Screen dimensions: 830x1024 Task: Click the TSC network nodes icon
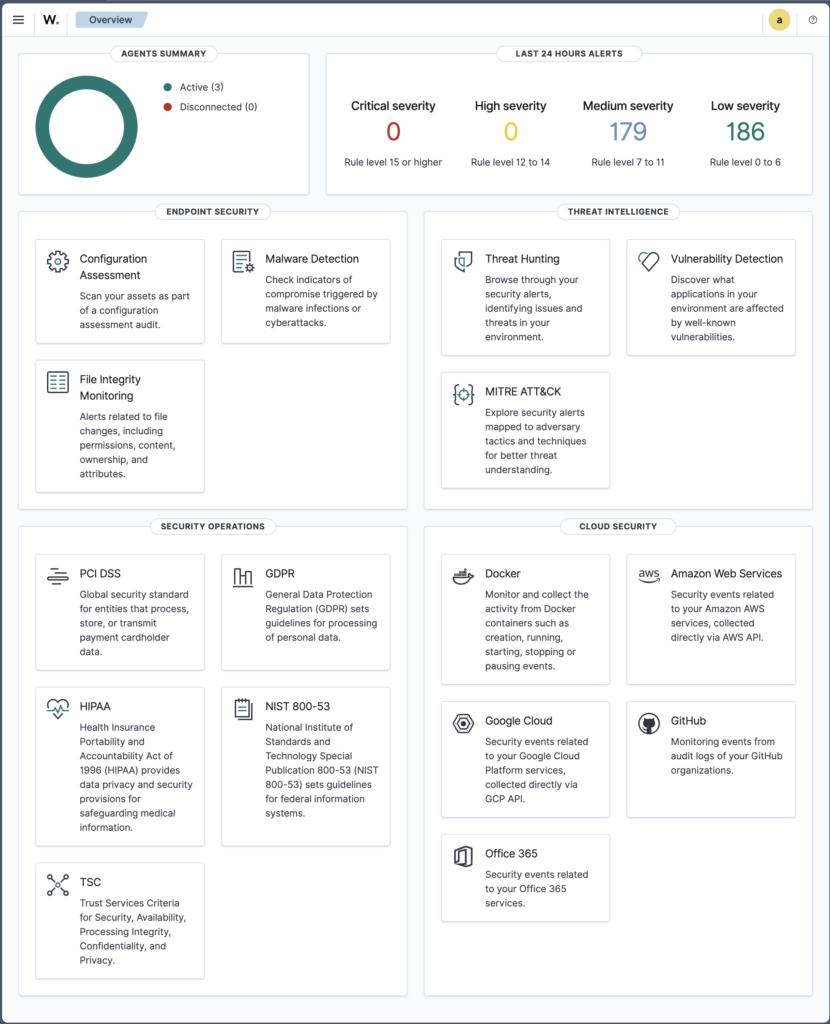(x=57, y=885)
